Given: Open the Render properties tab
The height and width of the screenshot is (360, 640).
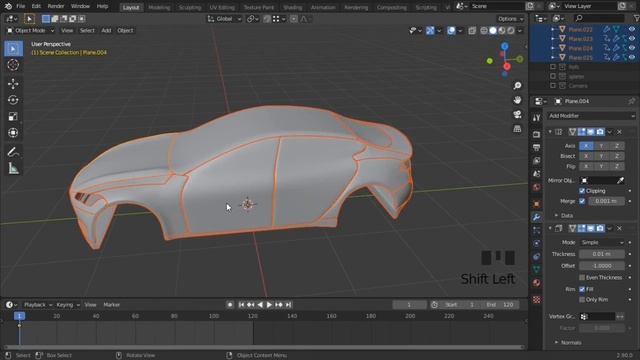Looking at the screenshot, I should pyautogui.click(x=537, y=134).
